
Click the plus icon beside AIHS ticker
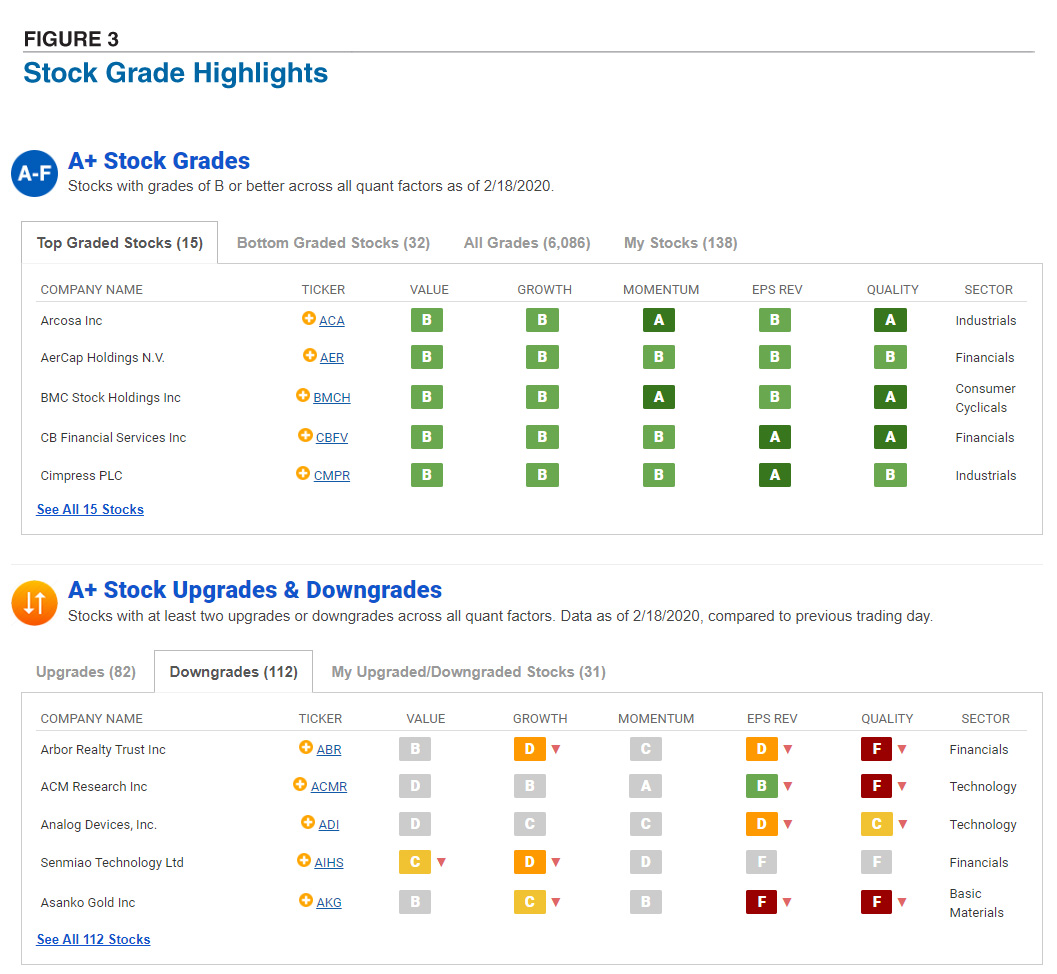(x=304, y=860)
